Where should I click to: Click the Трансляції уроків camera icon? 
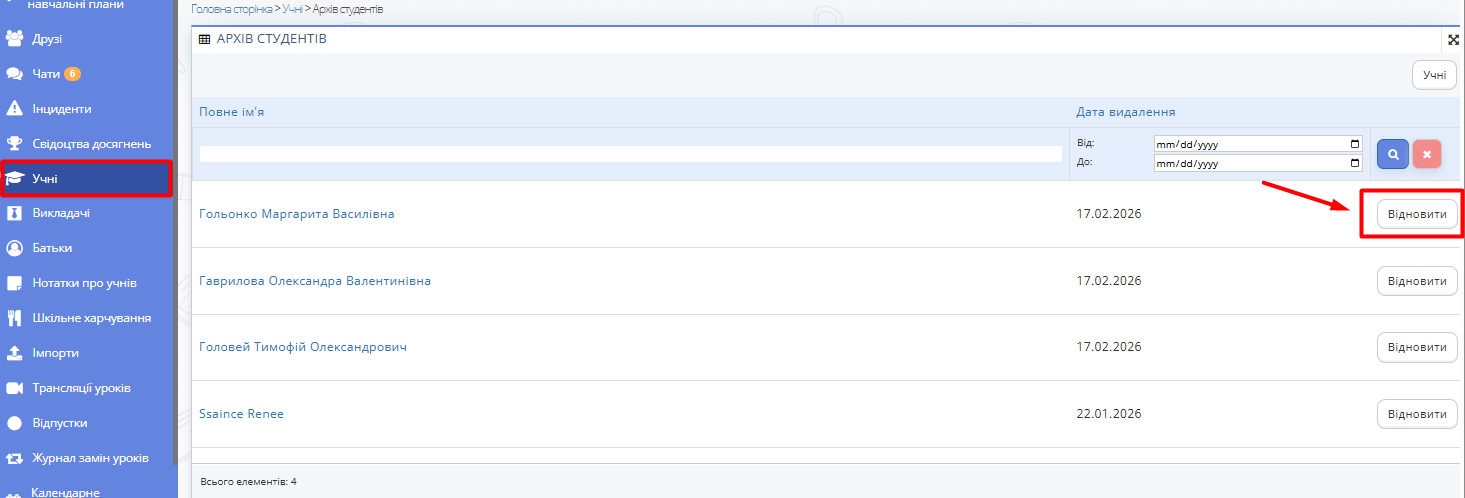click(15, 388)
